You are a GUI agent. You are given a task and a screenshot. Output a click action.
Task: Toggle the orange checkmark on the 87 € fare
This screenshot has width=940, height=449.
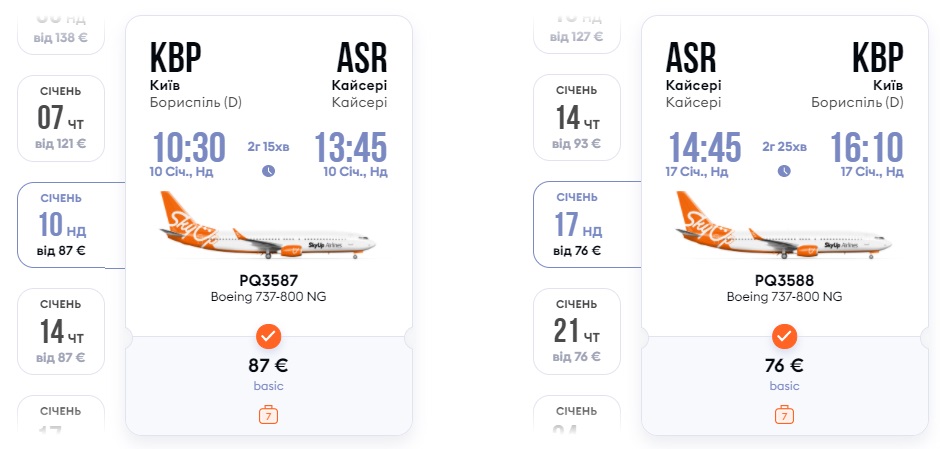268,335
